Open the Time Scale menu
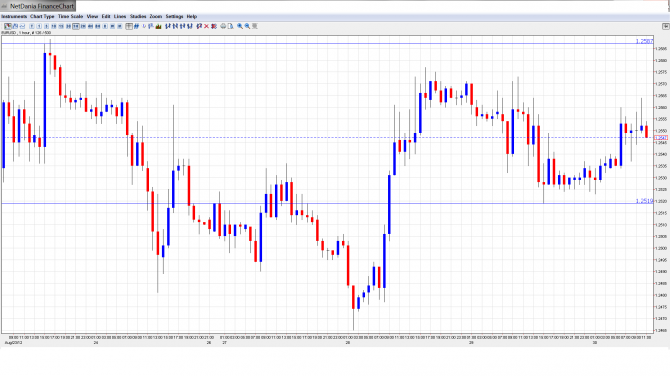This screenshot has width=670, height=376. pyautogui.click(x=71, y=16)
